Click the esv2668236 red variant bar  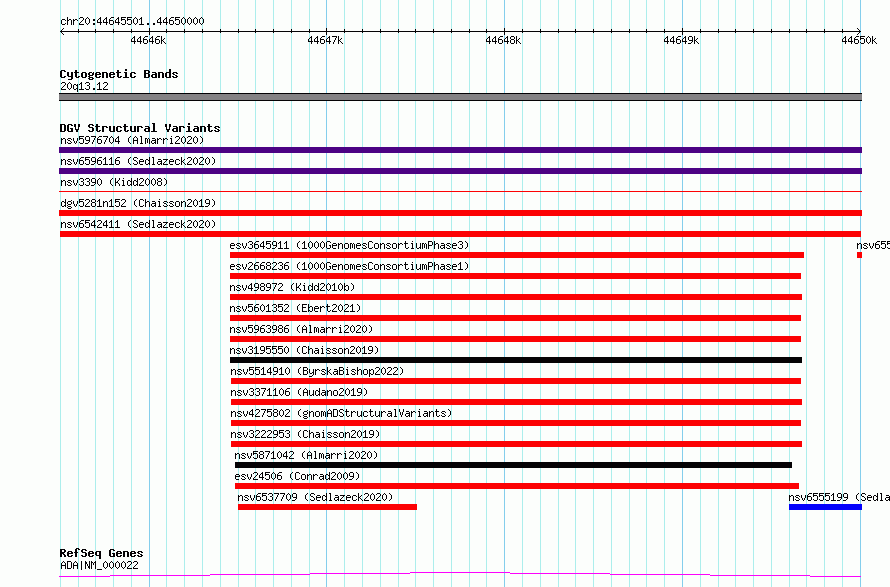click(x=515, y=276)
